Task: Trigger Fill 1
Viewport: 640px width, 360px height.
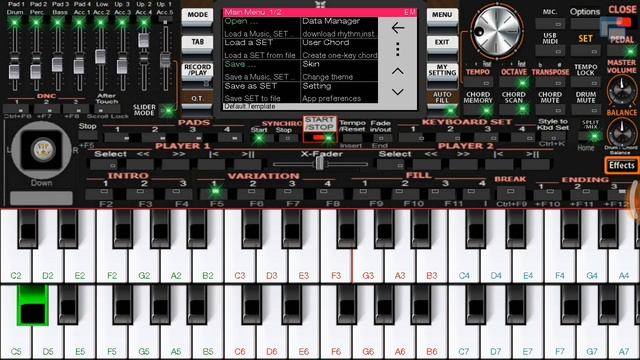Action: [x=364, y=192]
